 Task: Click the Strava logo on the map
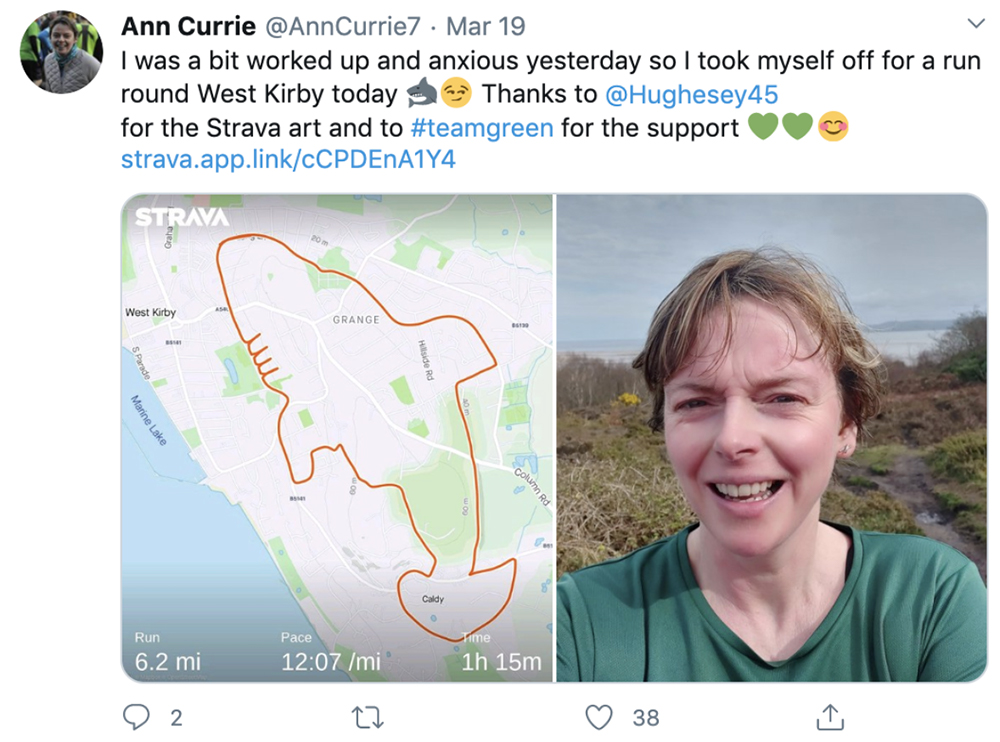click(x=182, y=217)
